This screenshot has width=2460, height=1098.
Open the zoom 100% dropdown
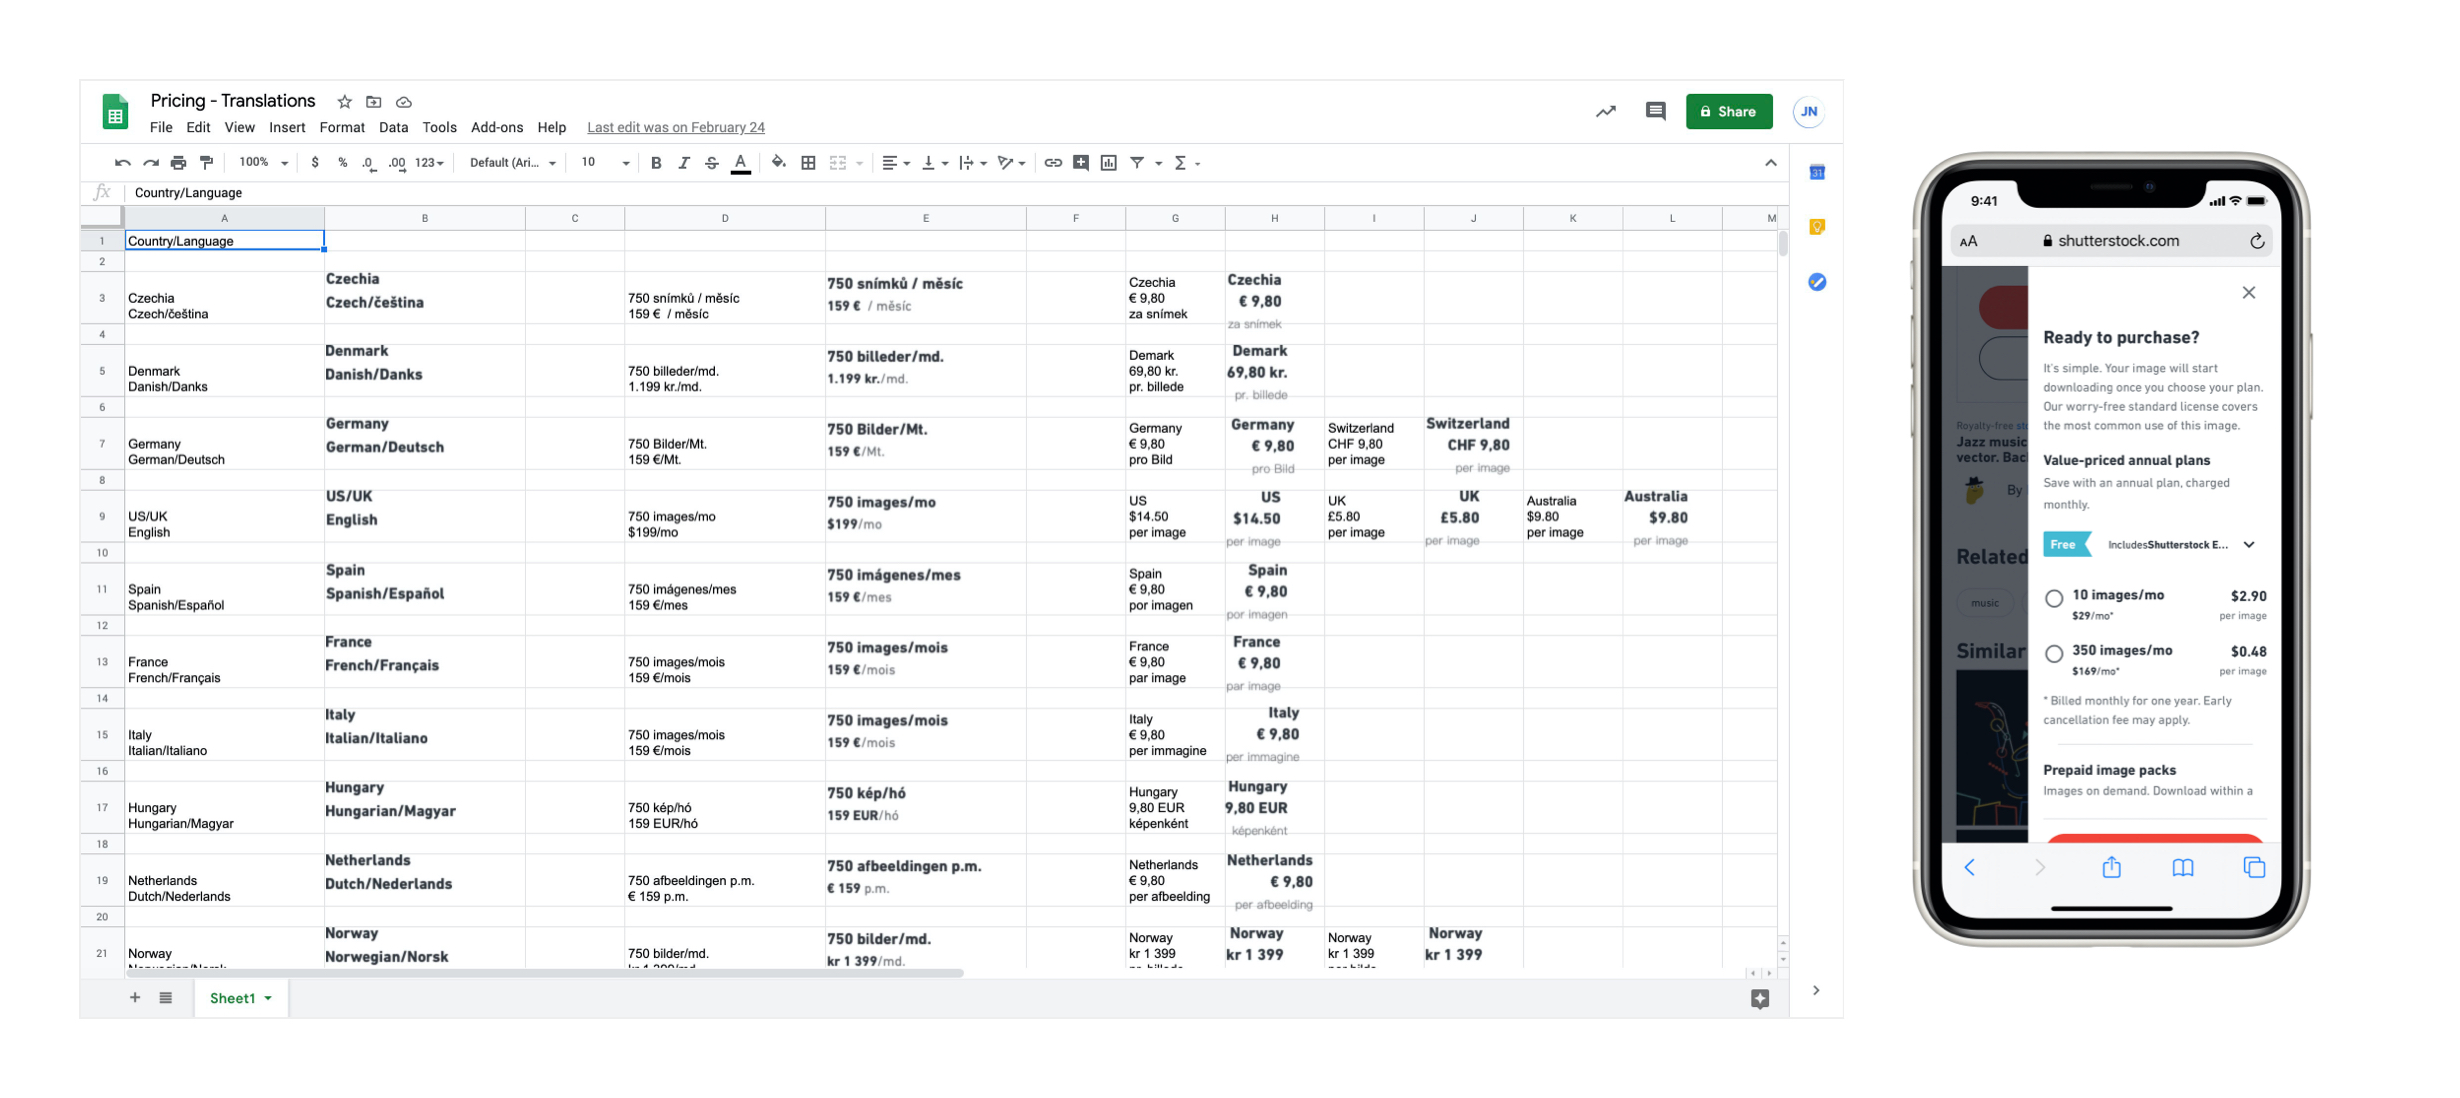263,163
